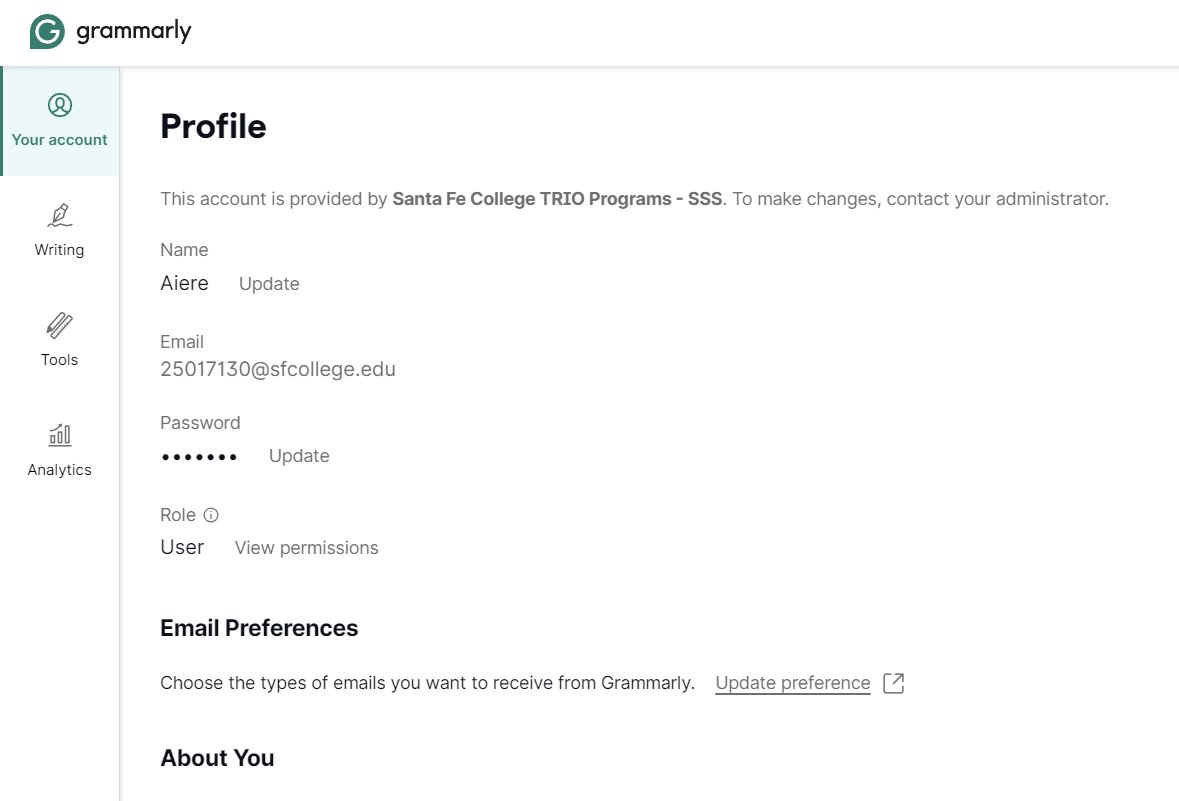Select the Writing pen icon
The width and height of the screenshot is (1179, 801).
coord(60,215)
